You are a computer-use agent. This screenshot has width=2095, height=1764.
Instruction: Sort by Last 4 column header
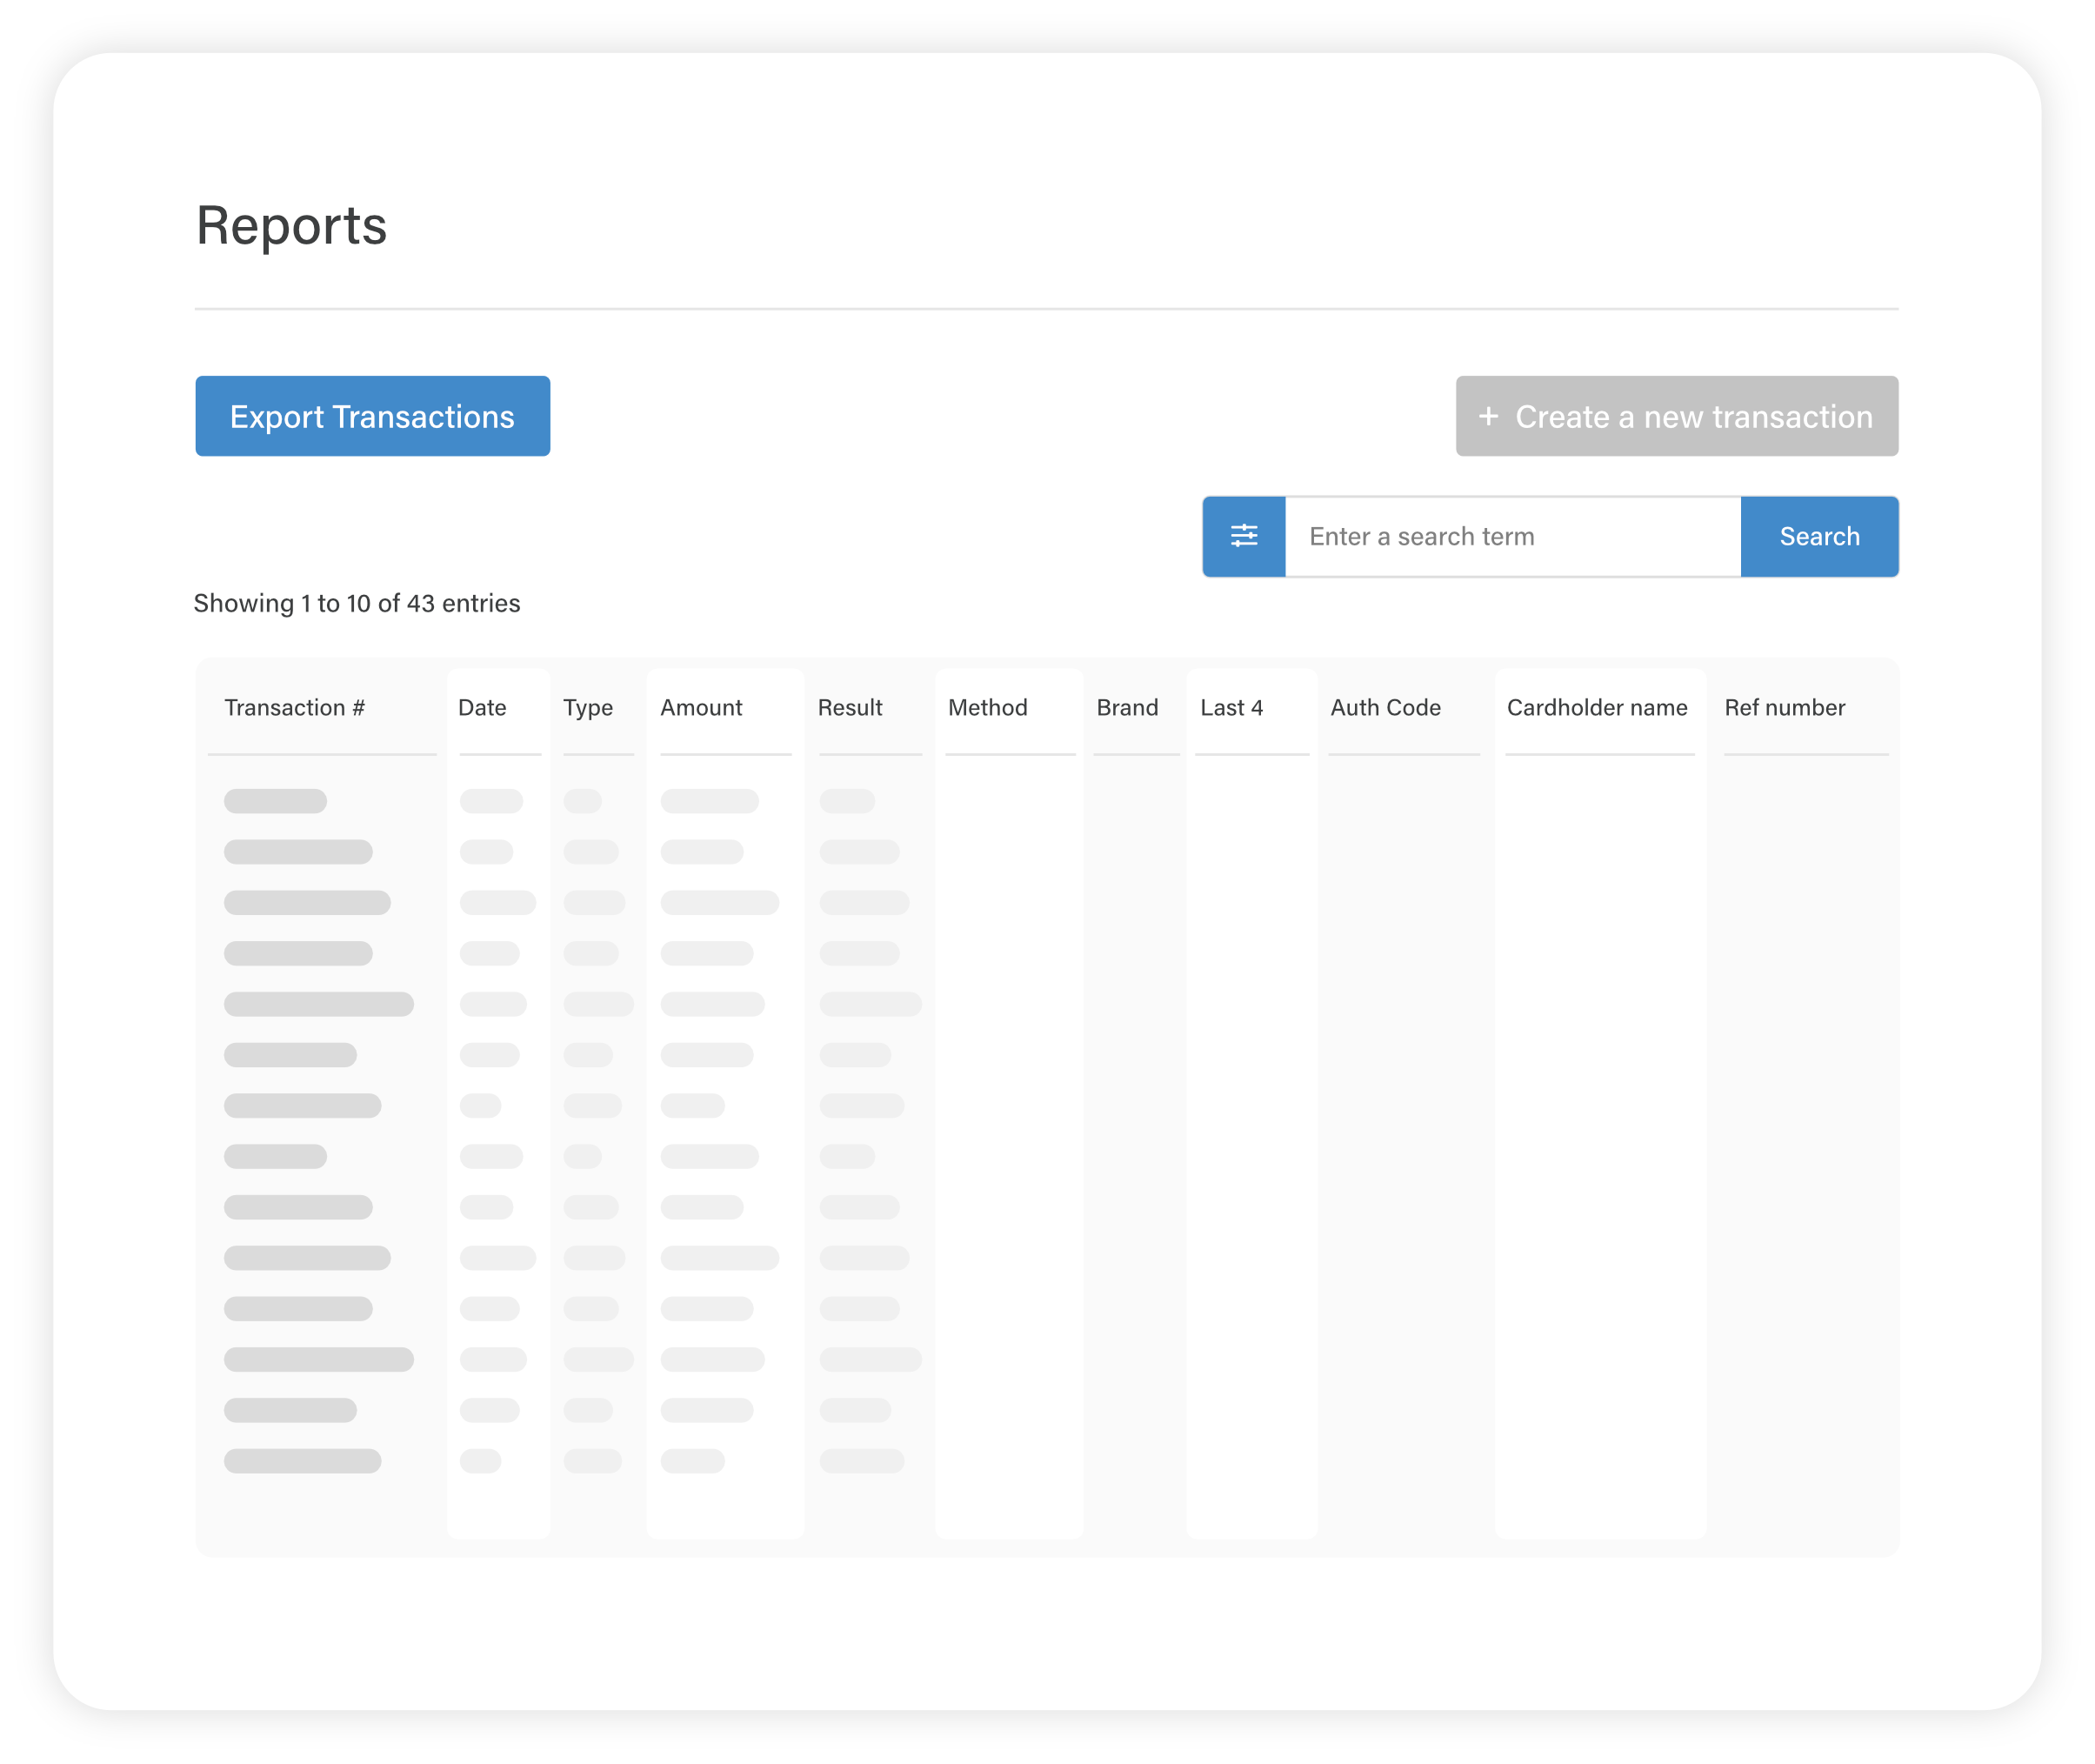point(1231,707)
